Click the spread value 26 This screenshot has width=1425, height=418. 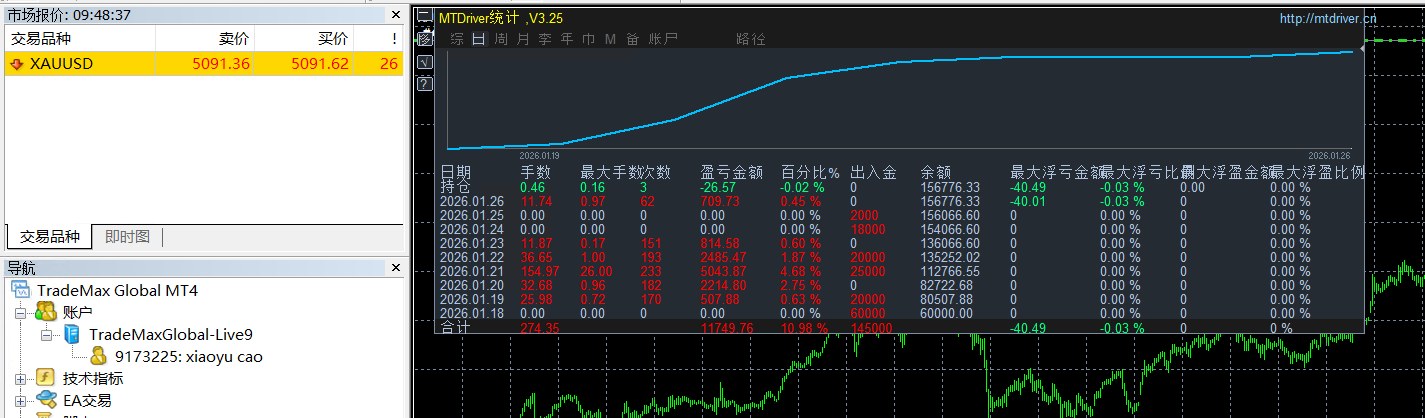389,64
